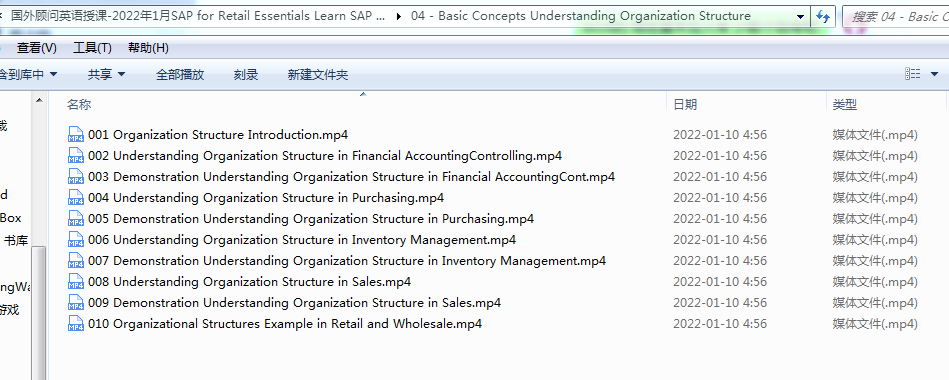Open the 帮助(H) menu
This screenshot has width=949, height=380.
(148, 48)
